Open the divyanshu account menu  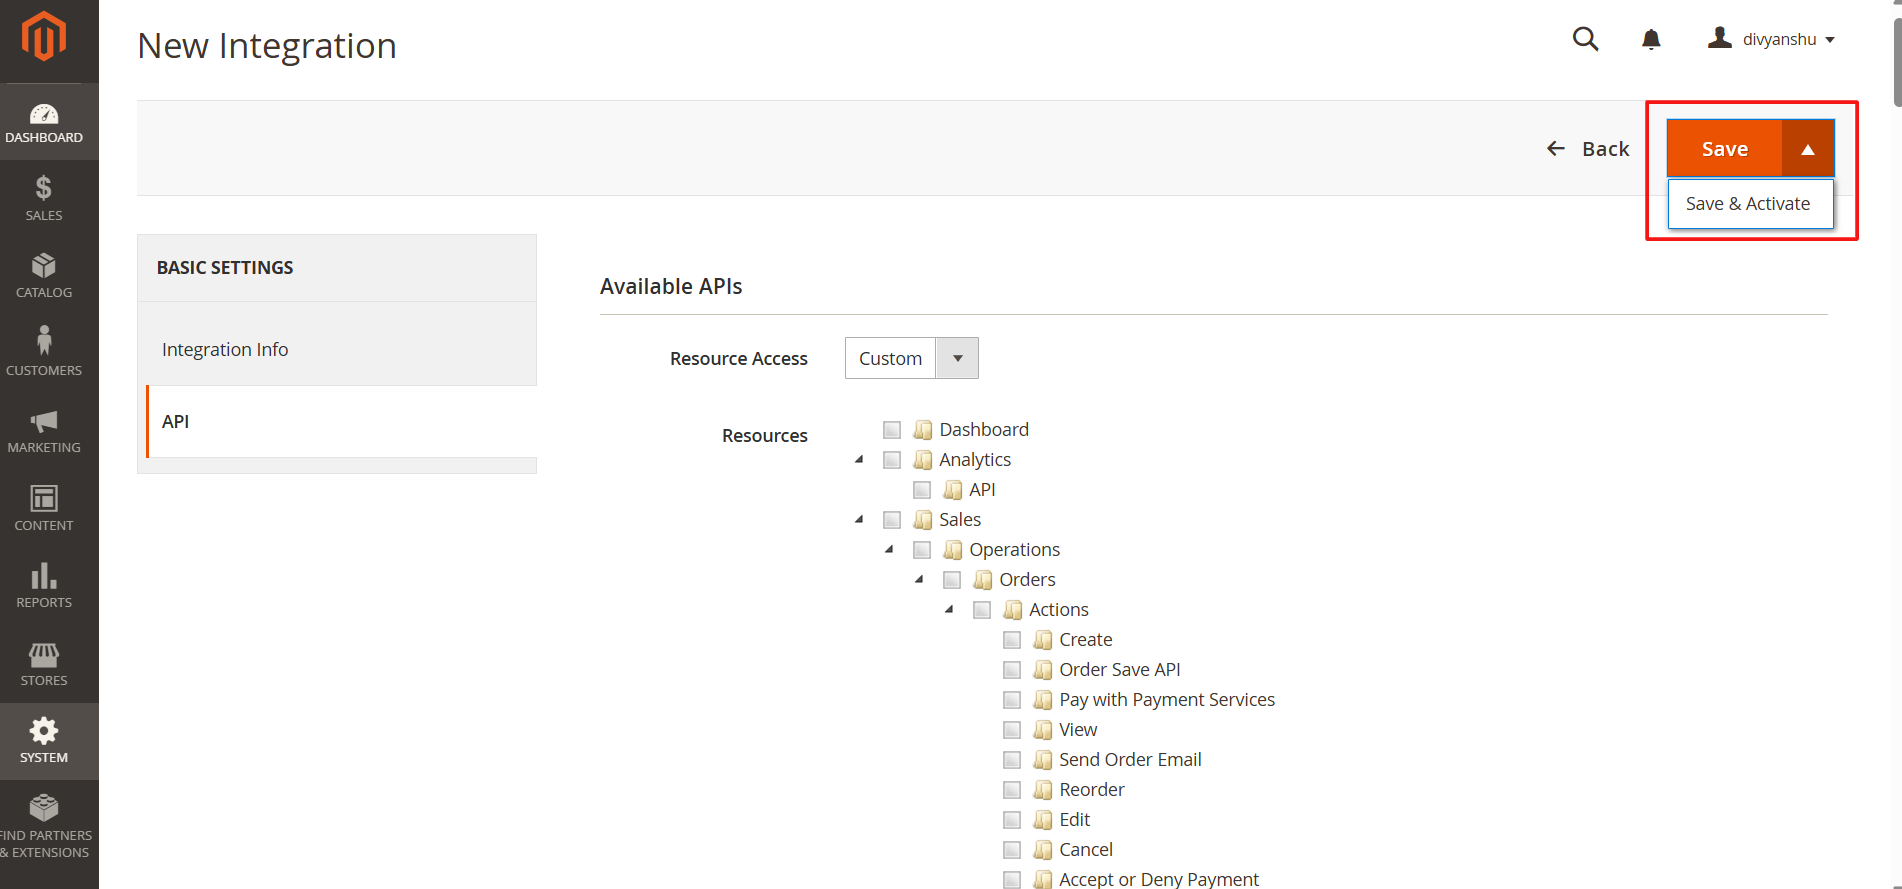[1772, 39]
